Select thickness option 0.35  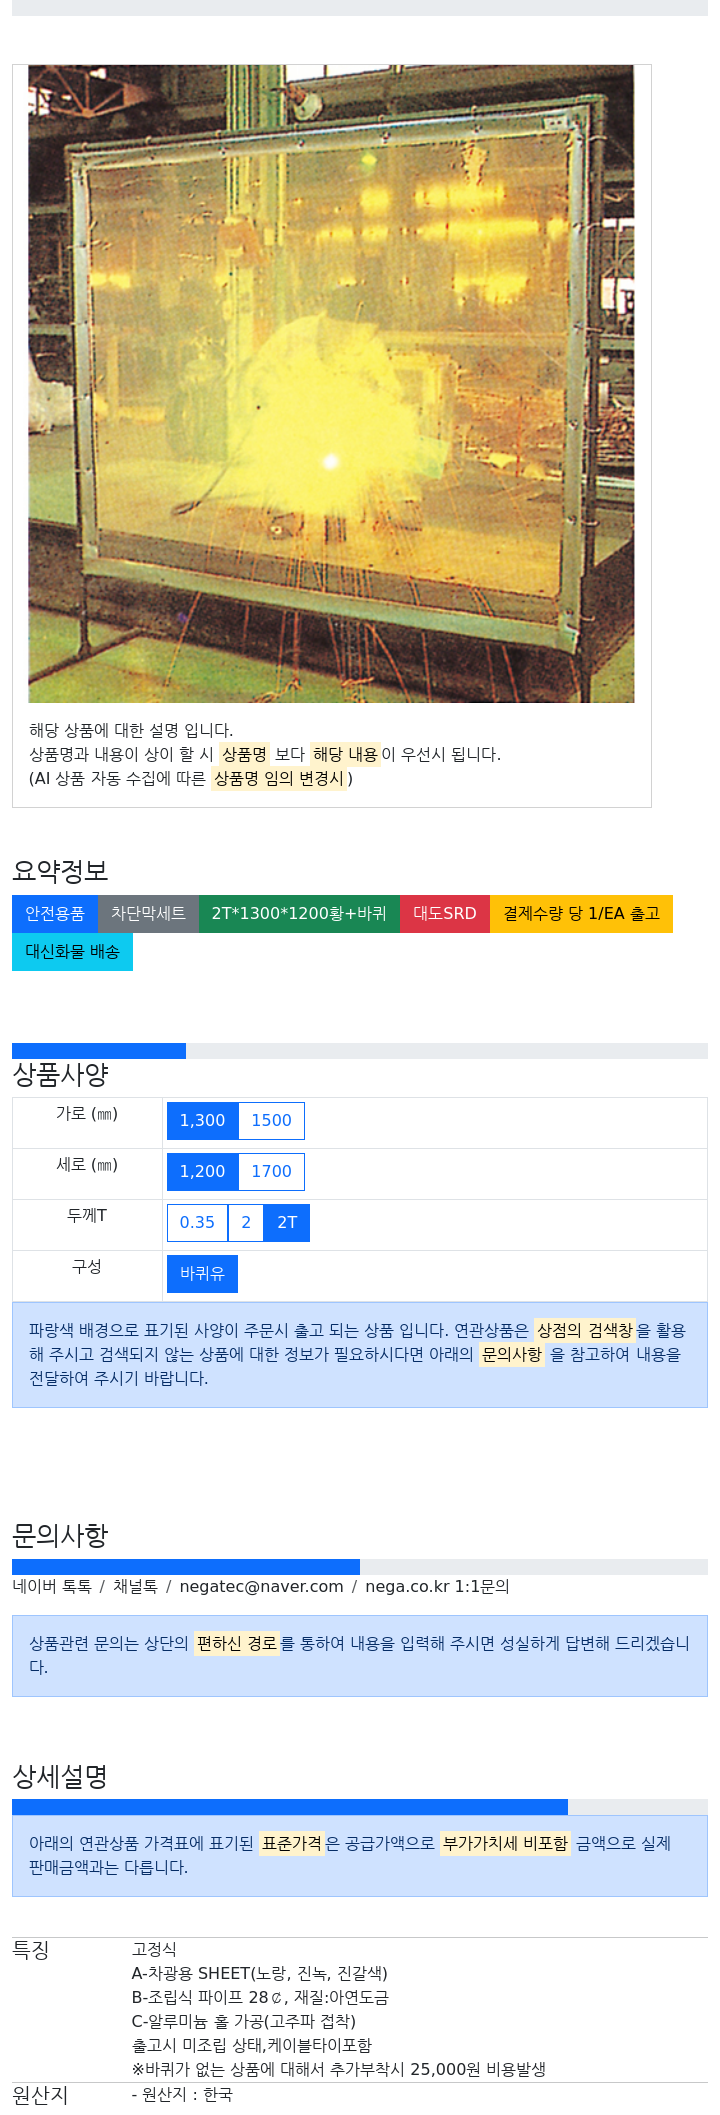tap(197, 1223)
